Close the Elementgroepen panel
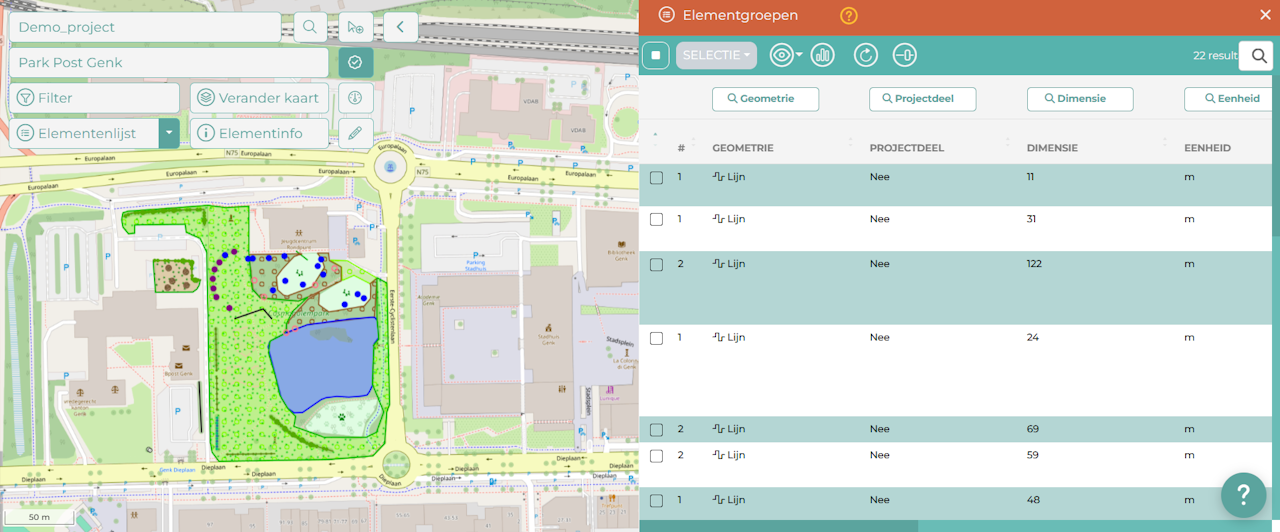 [1265, 15]
